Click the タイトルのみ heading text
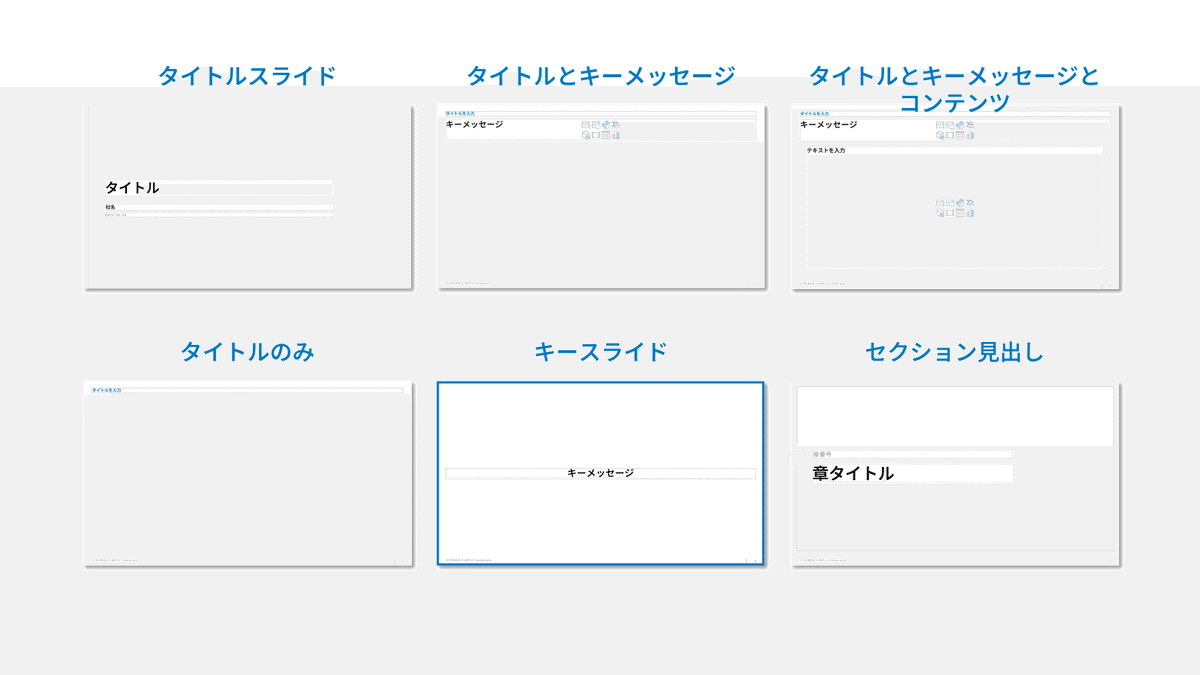 (247, 352)
